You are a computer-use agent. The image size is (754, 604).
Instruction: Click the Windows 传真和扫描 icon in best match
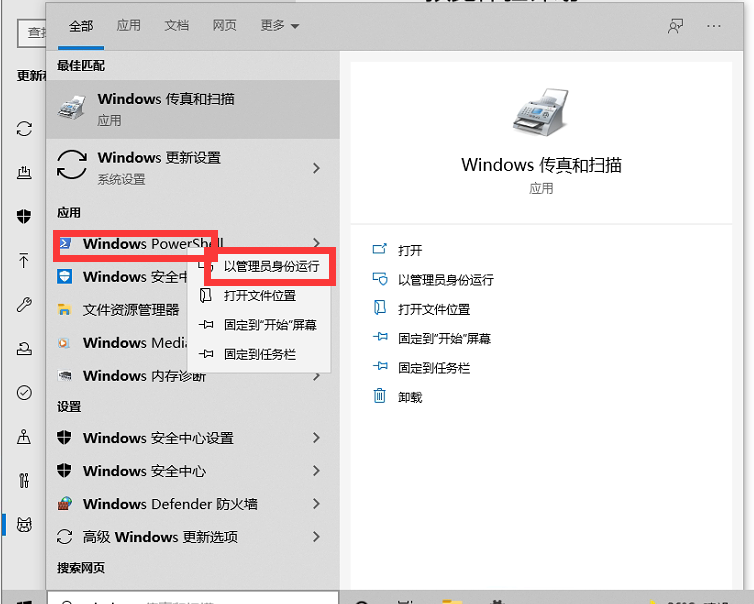click(x=72, y=108)
